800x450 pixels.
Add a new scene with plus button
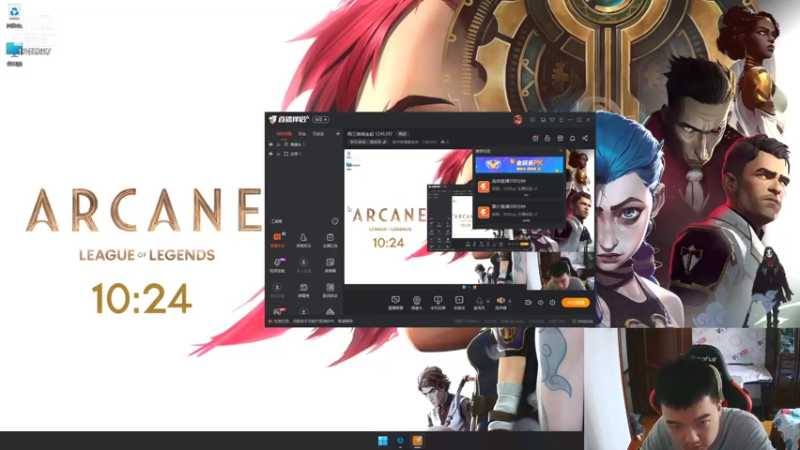coord(338,134)
